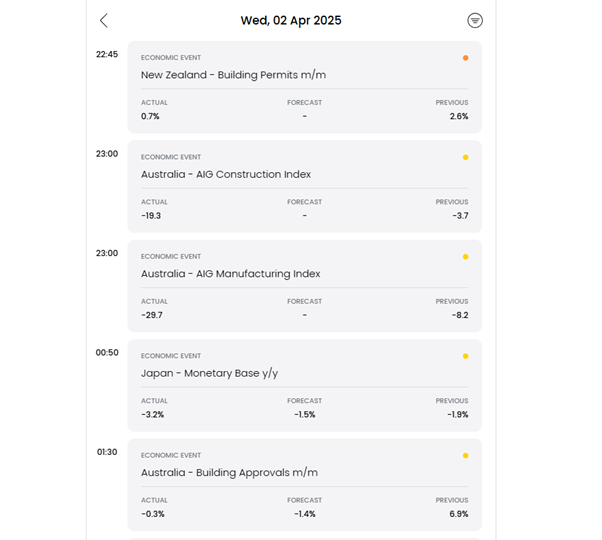Open Australia - Building Approvals m/m event
Image resolution: width=602 pixels, height=540 pixels.
229,473
